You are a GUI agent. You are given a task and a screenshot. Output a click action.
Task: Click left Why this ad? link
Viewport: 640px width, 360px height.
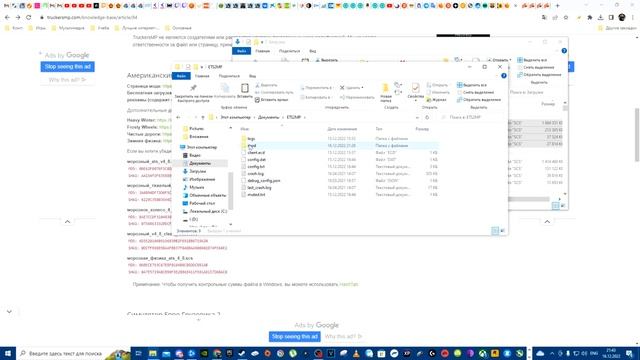click(67, 80)
